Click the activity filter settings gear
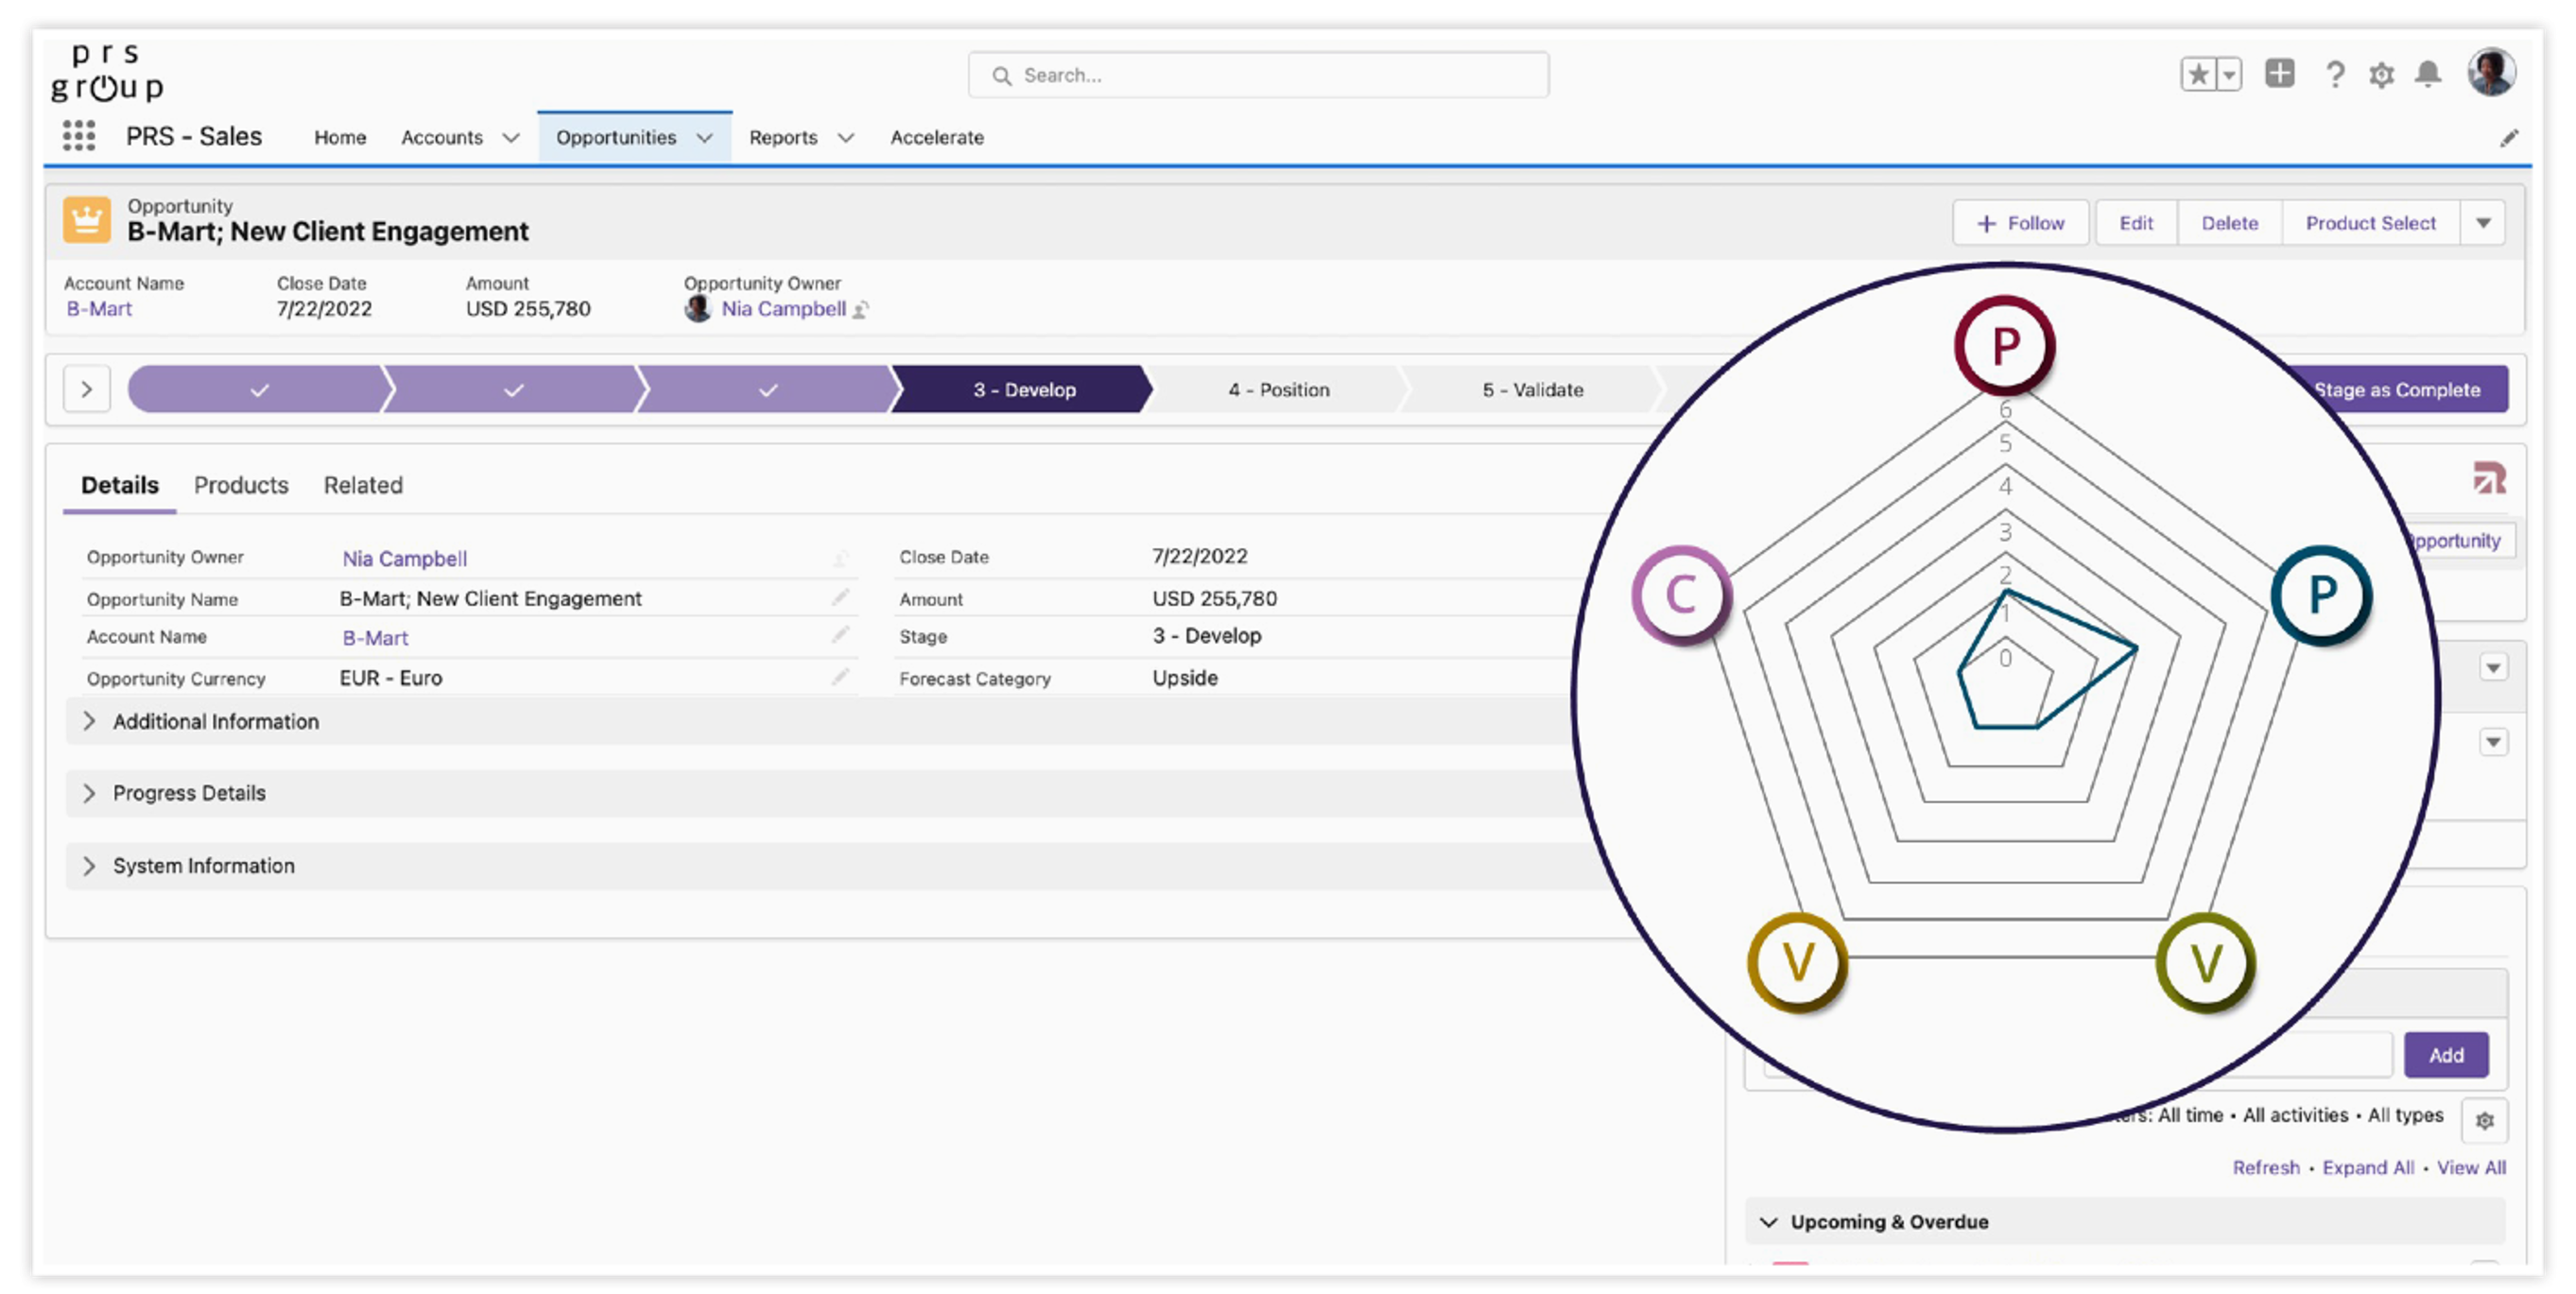 point(2484,1121)
